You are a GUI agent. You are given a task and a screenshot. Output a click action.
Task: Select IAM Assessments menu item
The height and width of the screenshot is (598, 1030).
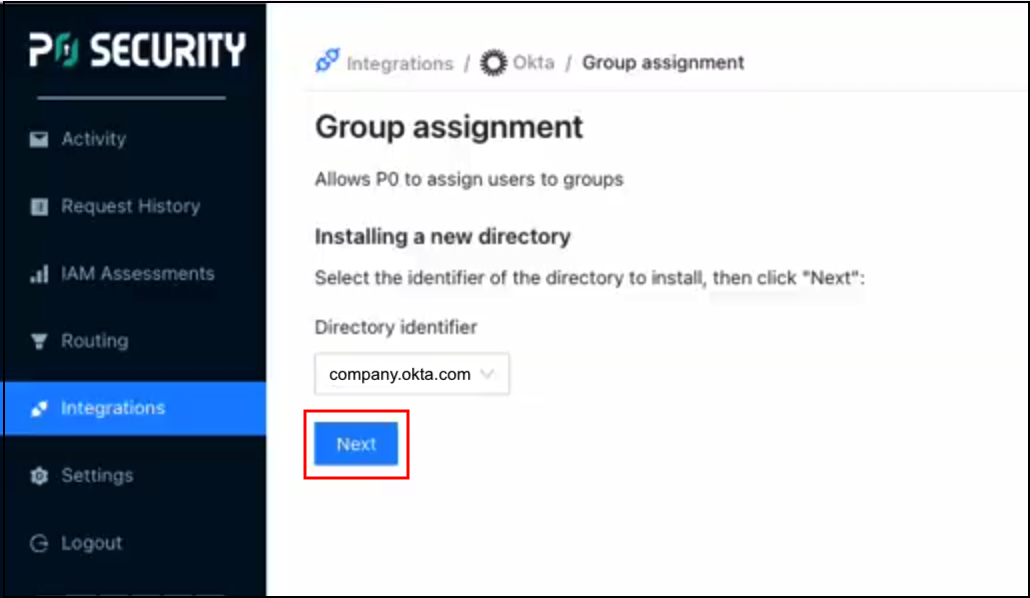137,274
